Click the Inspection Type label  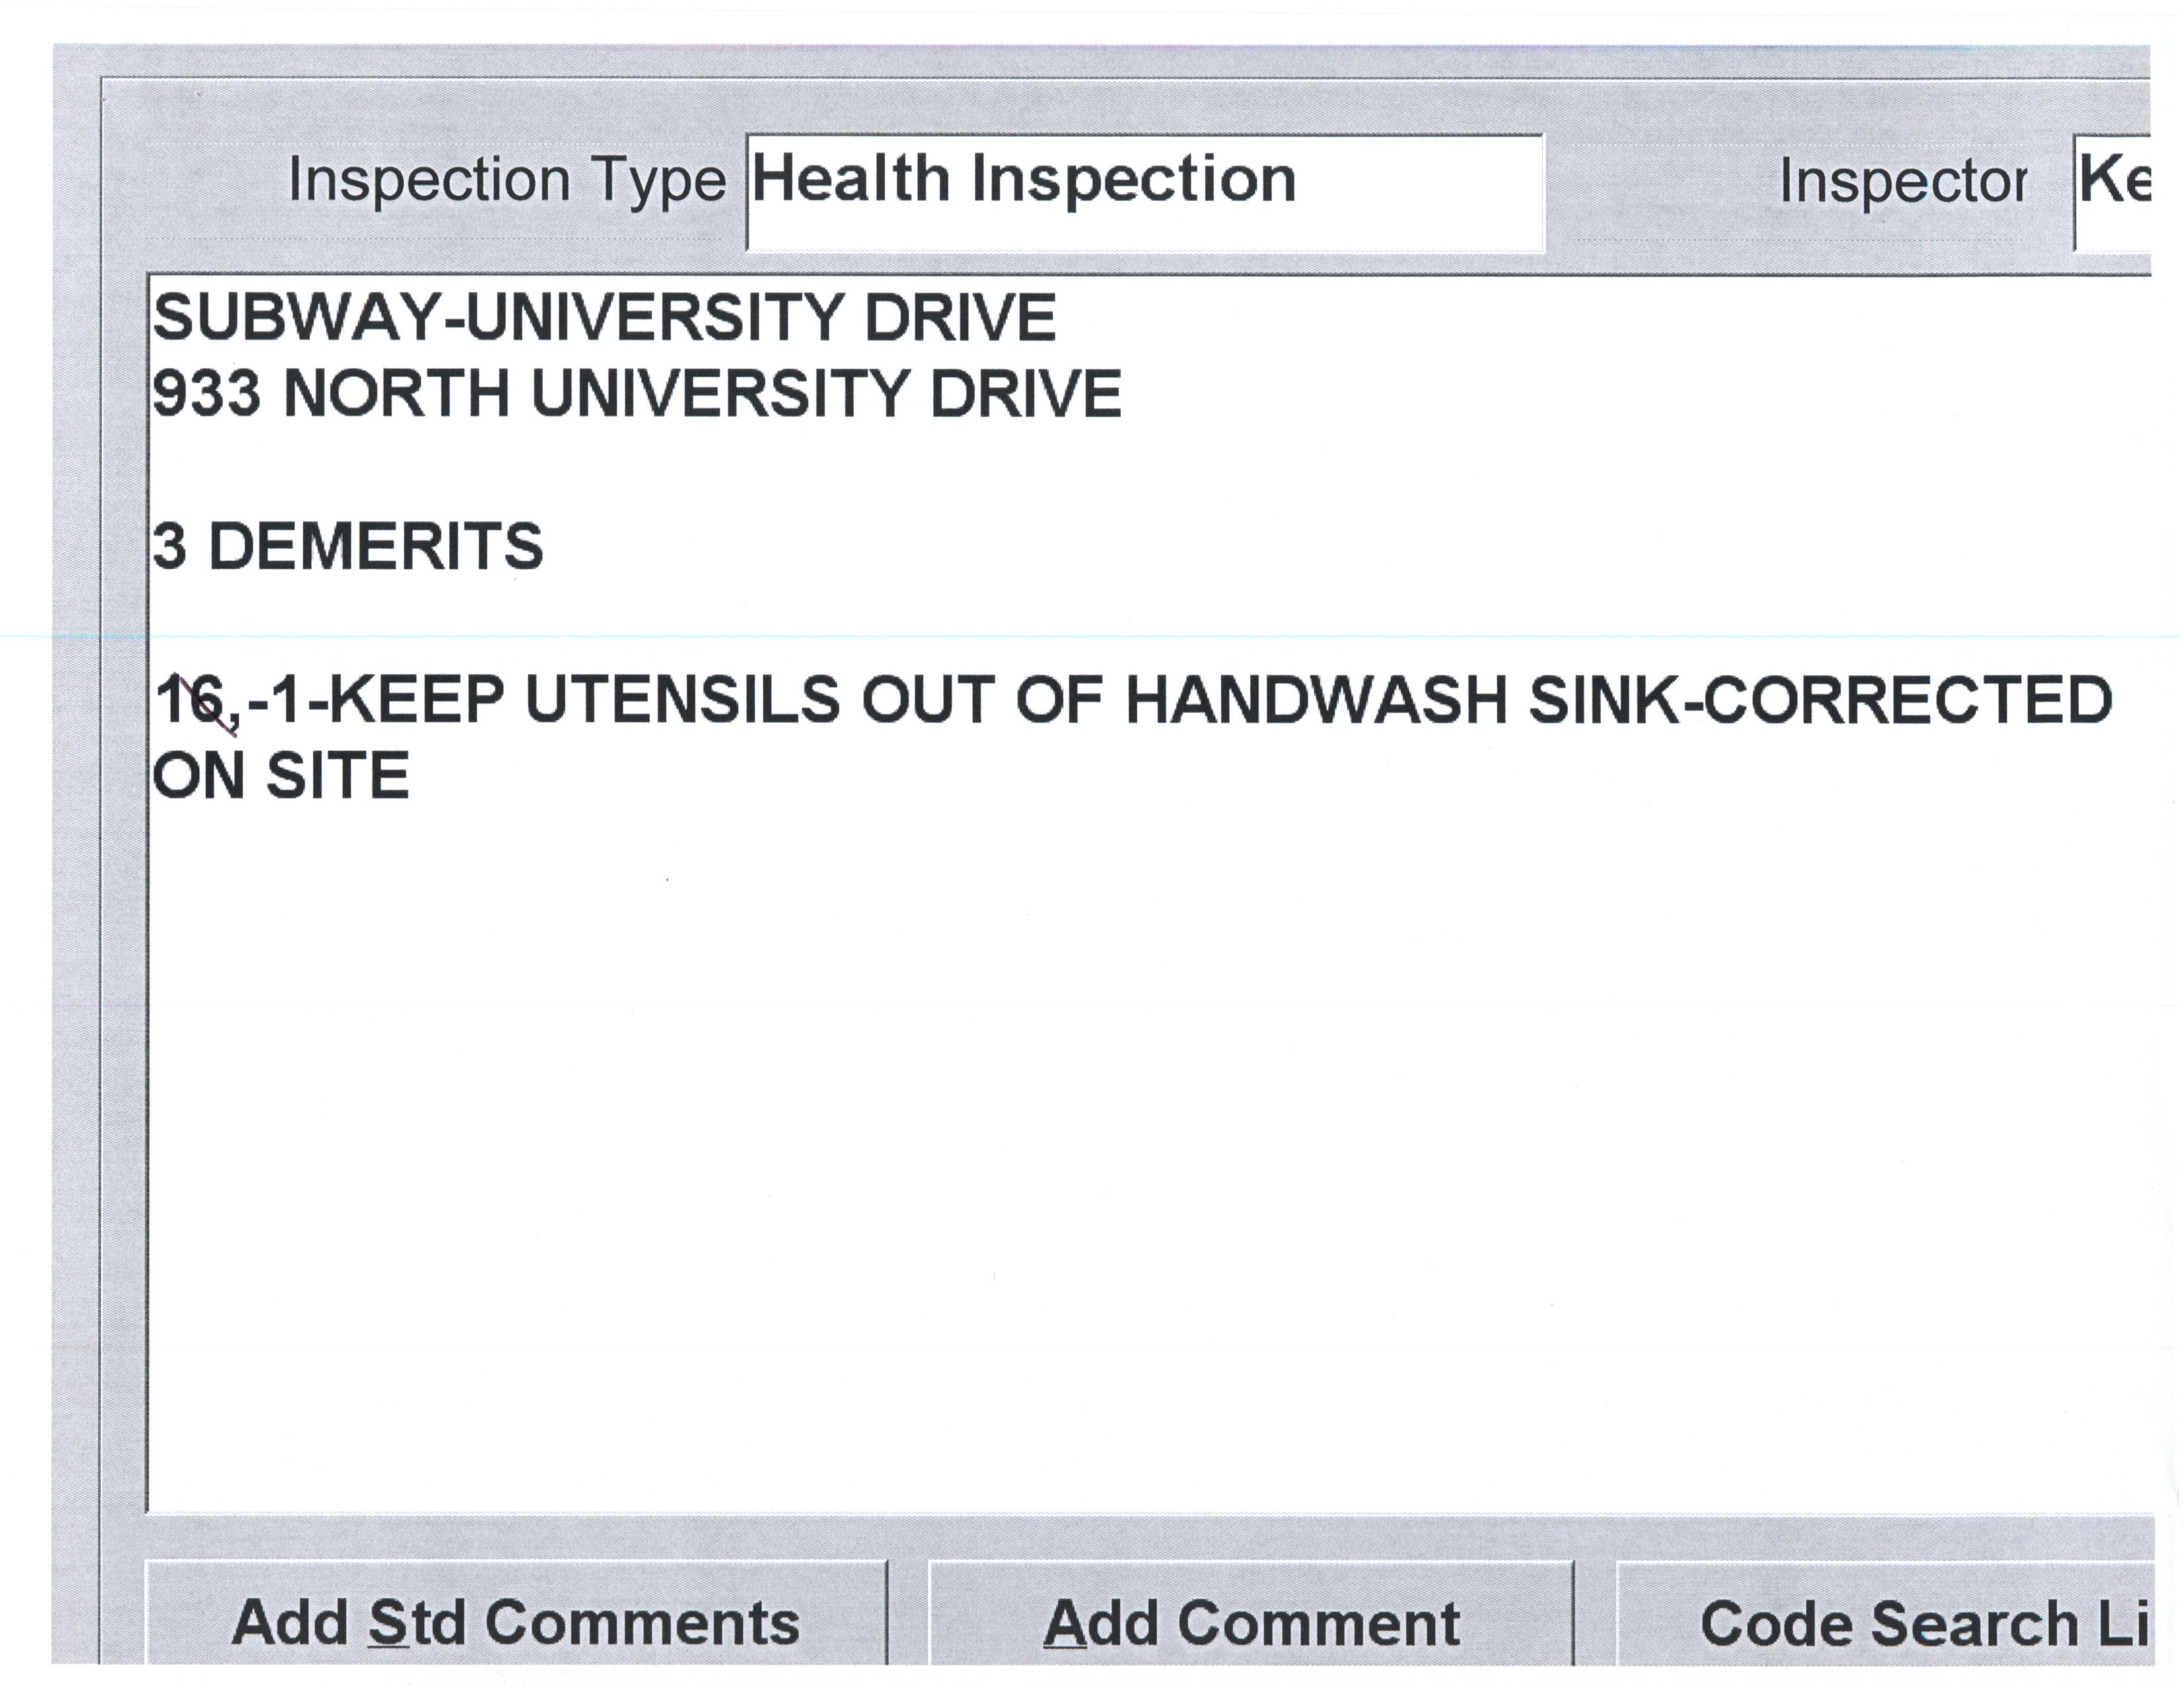pyautogui.click(x=506, y=181)
